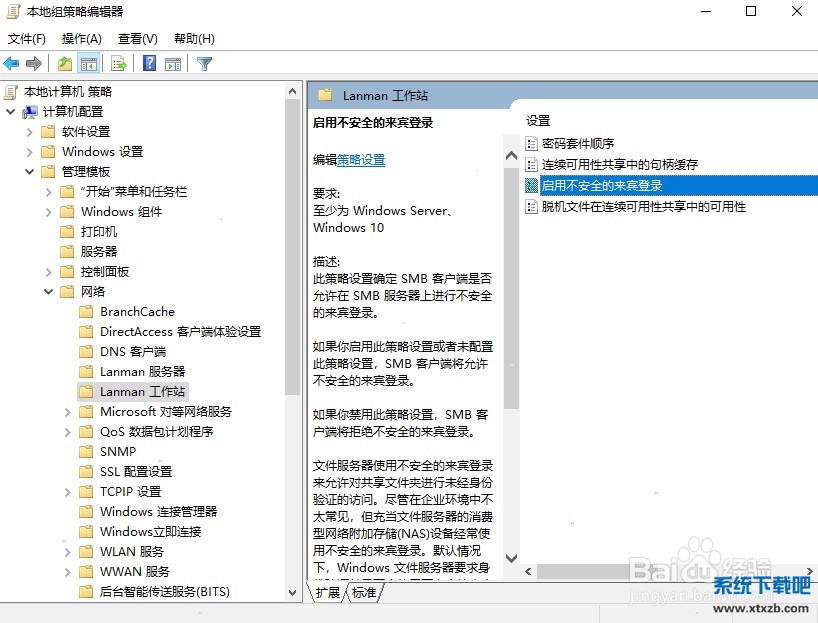The image size is (818, 623).
Task: Expand the TCPIP 设置 tree node
Action: click(x=68, y=492)
